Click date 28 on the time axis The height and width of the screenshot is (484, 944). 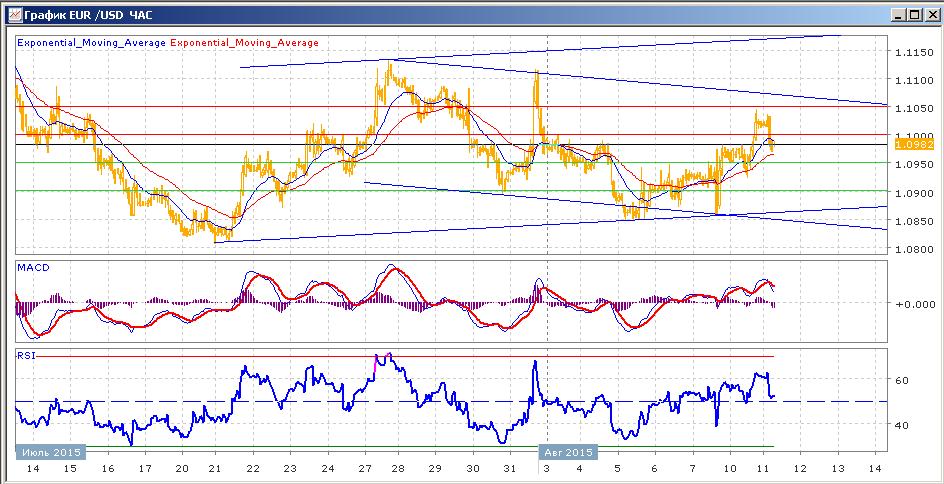pos(398,468)
